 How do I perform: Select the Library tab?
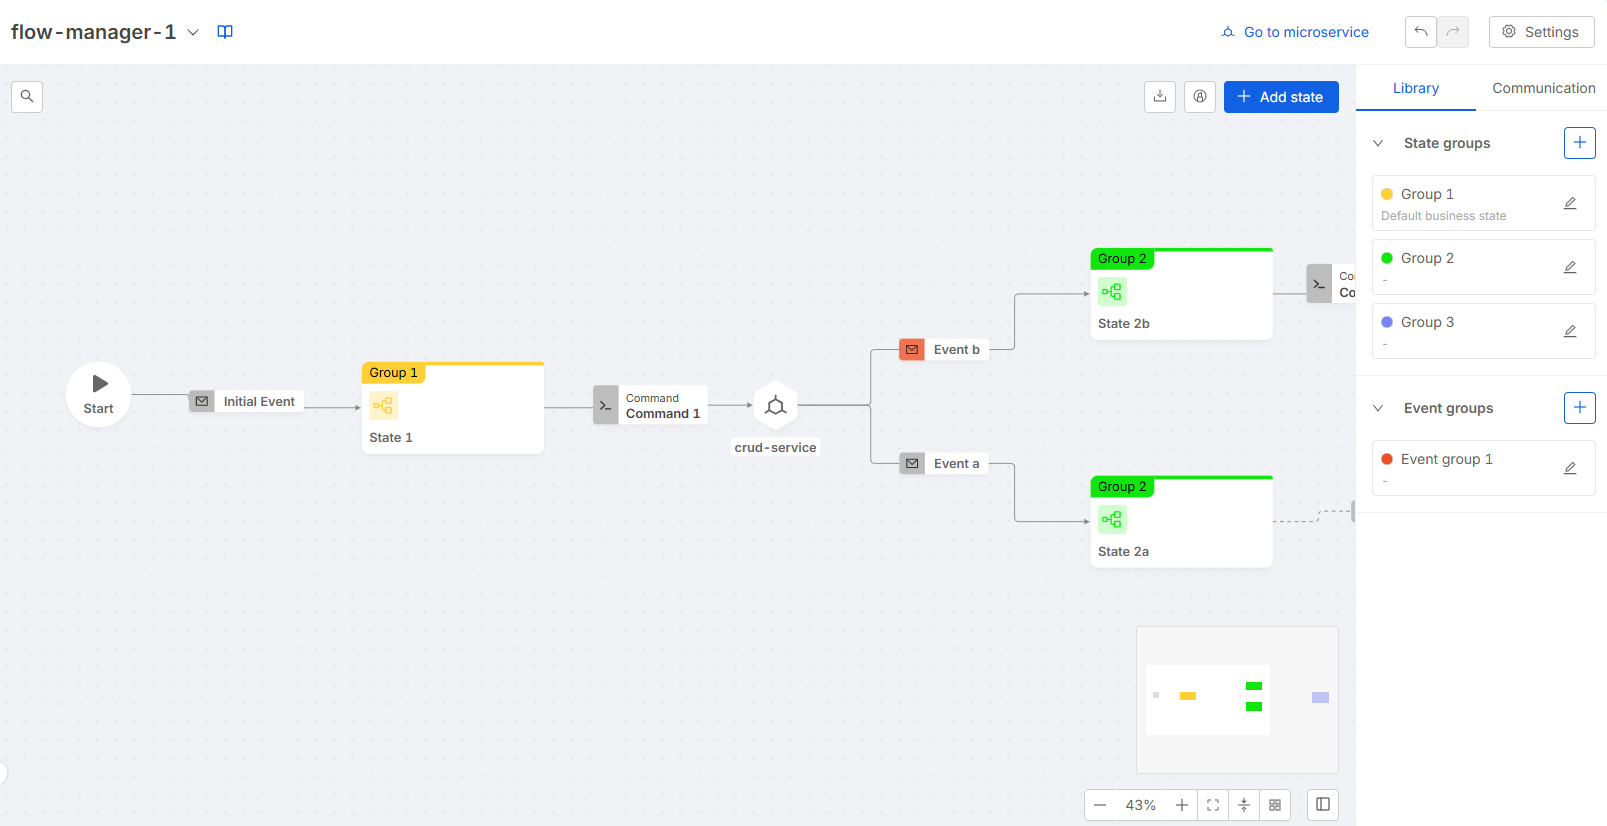[1415, 88]
